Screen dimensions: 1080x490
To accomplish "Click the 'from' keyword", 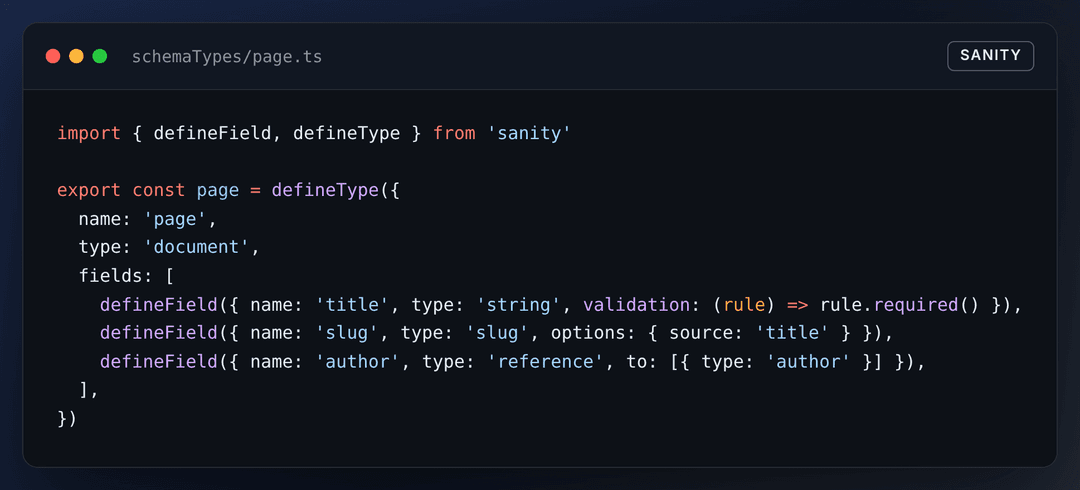I will pos(454,133).
